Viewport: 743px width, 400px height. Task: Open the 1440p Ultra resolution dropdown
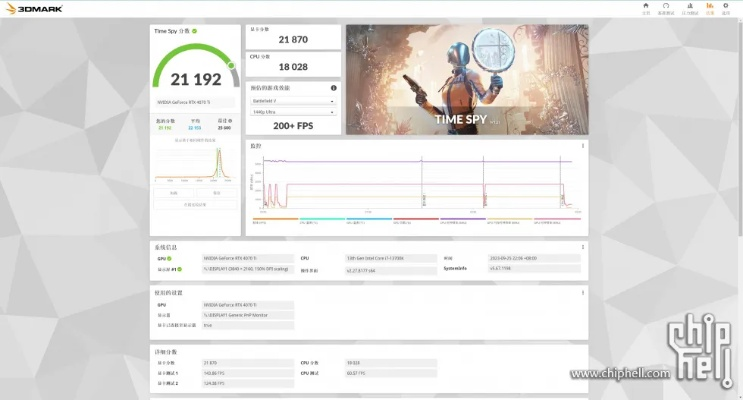[292, 112]
